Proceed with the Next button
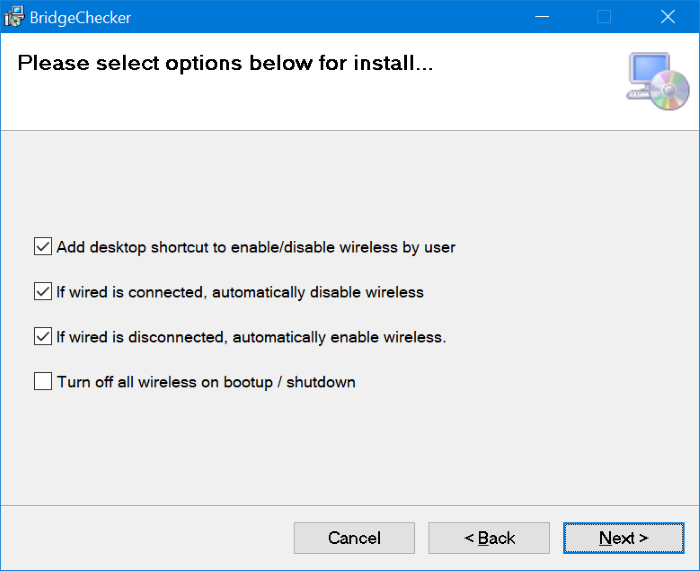This screenshot has width=700, height=571. tap(624, 538)
